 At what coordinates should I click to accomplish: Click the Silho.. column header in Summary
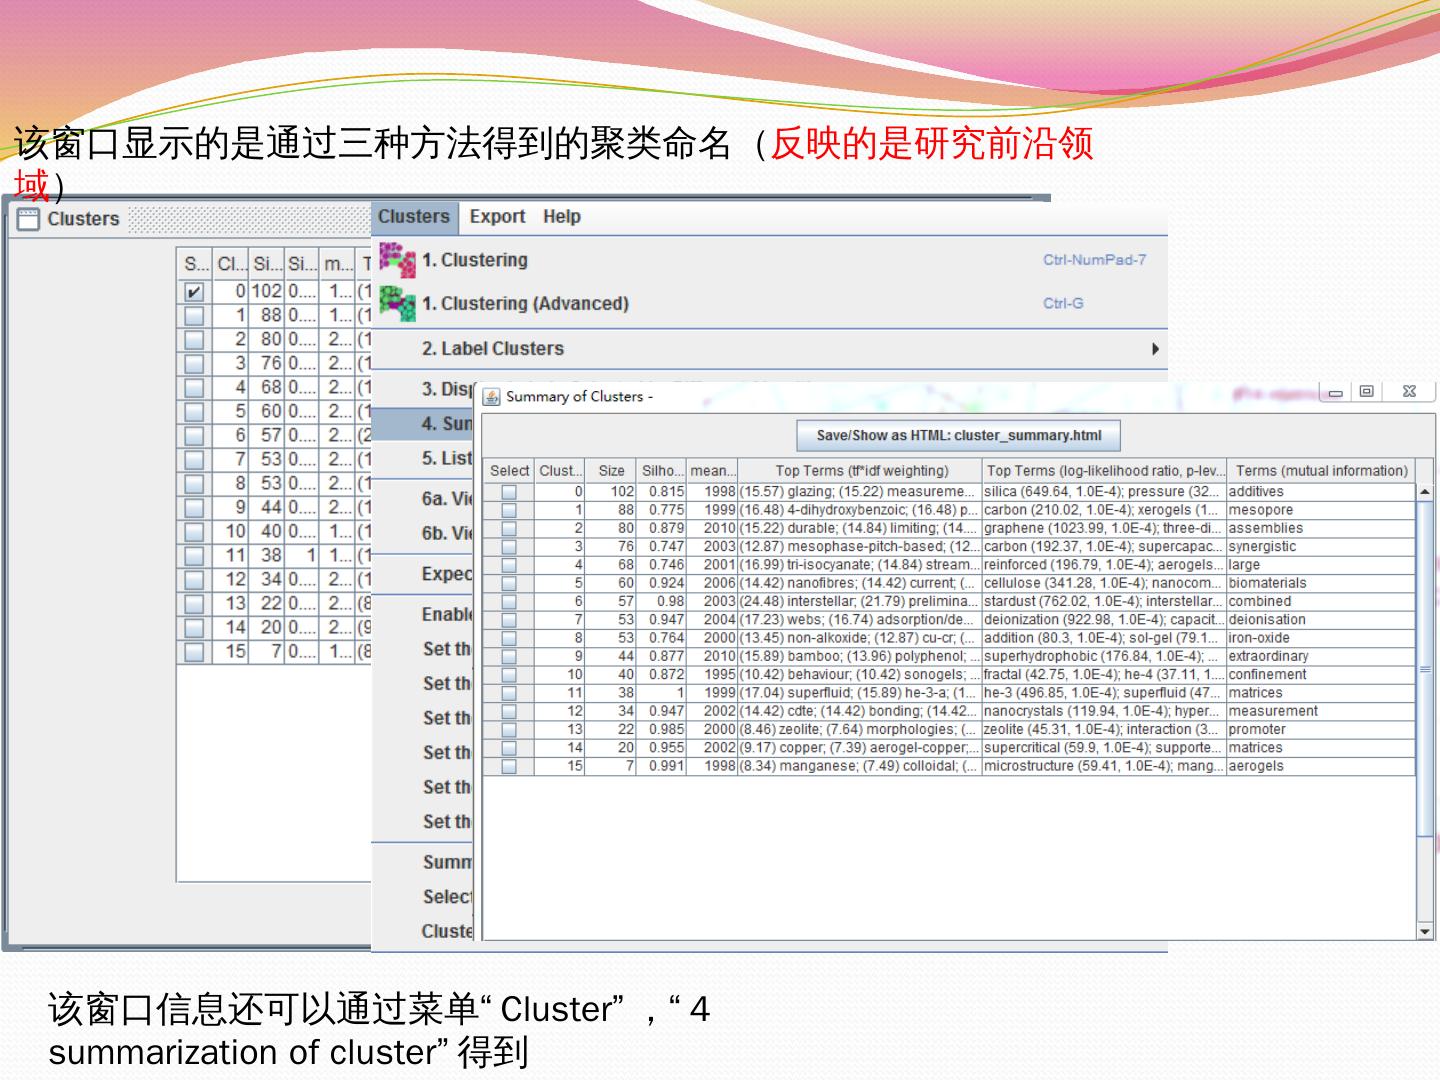(663, 471)
